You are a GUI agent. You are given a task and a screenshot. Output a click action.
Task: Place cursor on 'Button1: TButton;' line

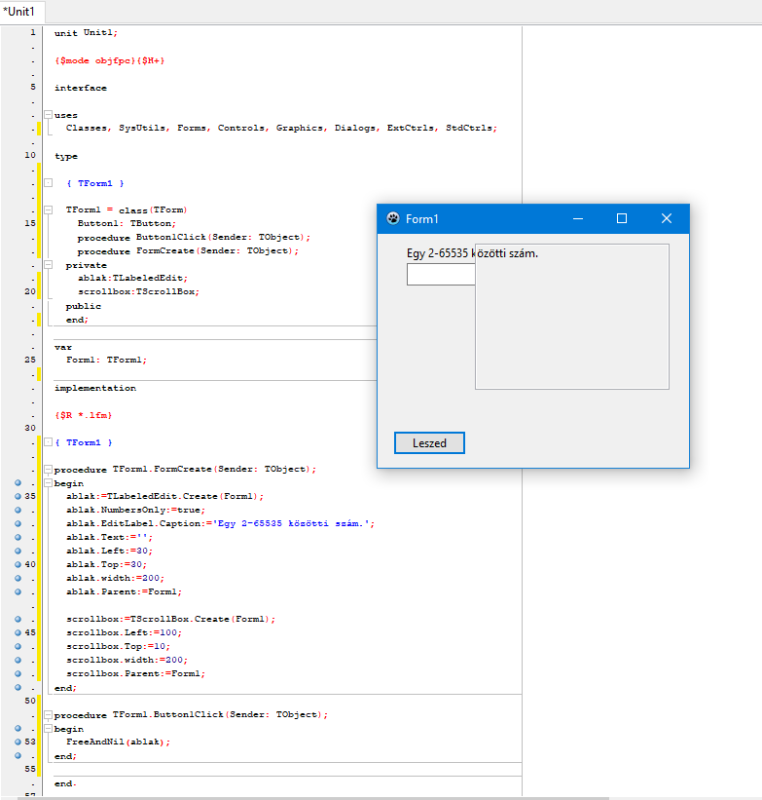(x=126, y=223)
